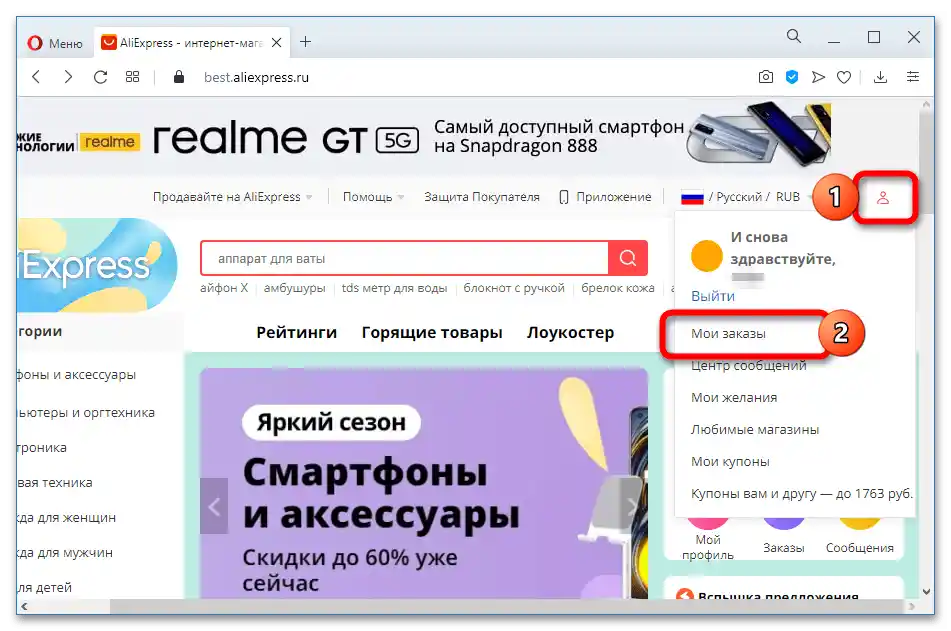951x631 pixels.
Task: Reload the page
Action: pos(101,77)
